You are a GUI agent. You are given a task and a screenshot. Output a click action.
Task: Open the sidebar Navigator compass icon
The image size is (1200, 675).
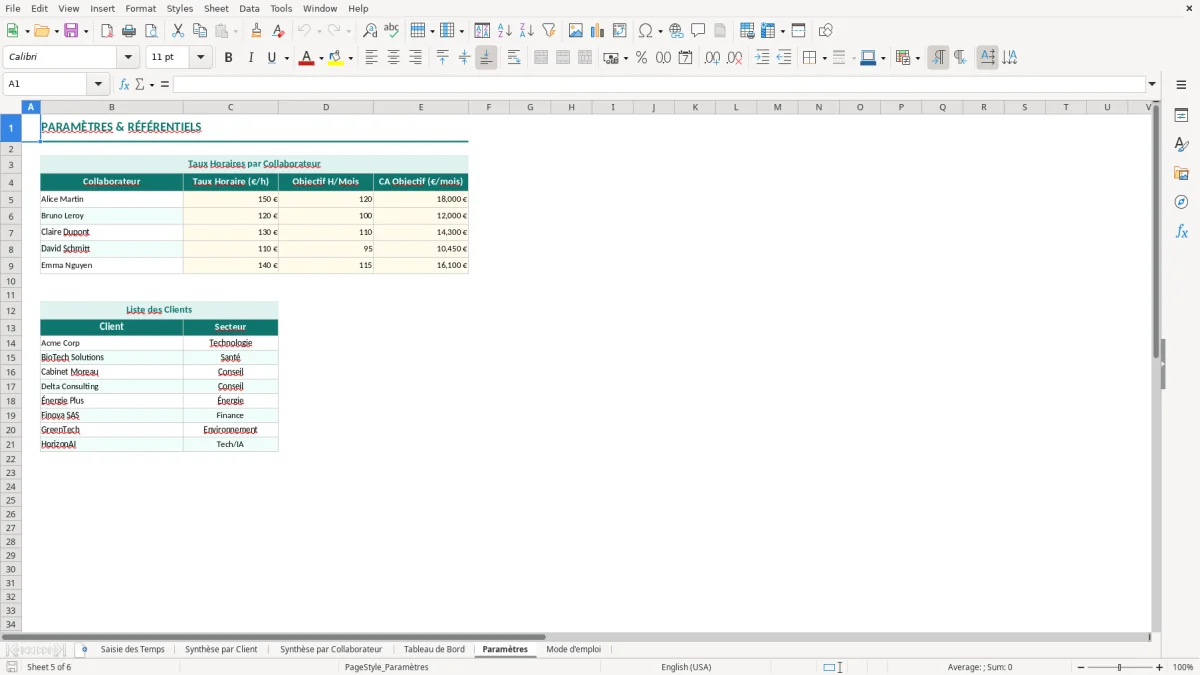click(x=1181, y=203)
